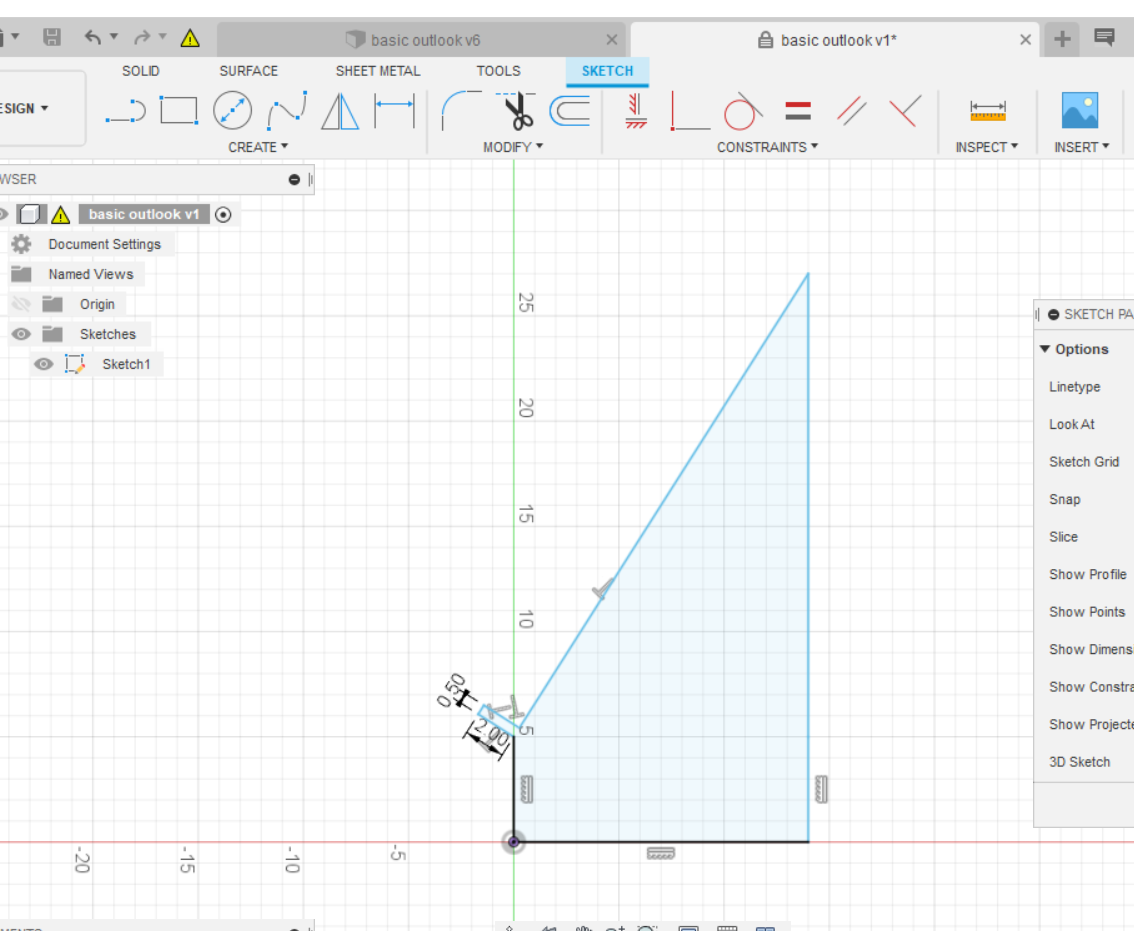Click Look At in Sketch Palette
1134x931 pixels.
click(1072, 425)
